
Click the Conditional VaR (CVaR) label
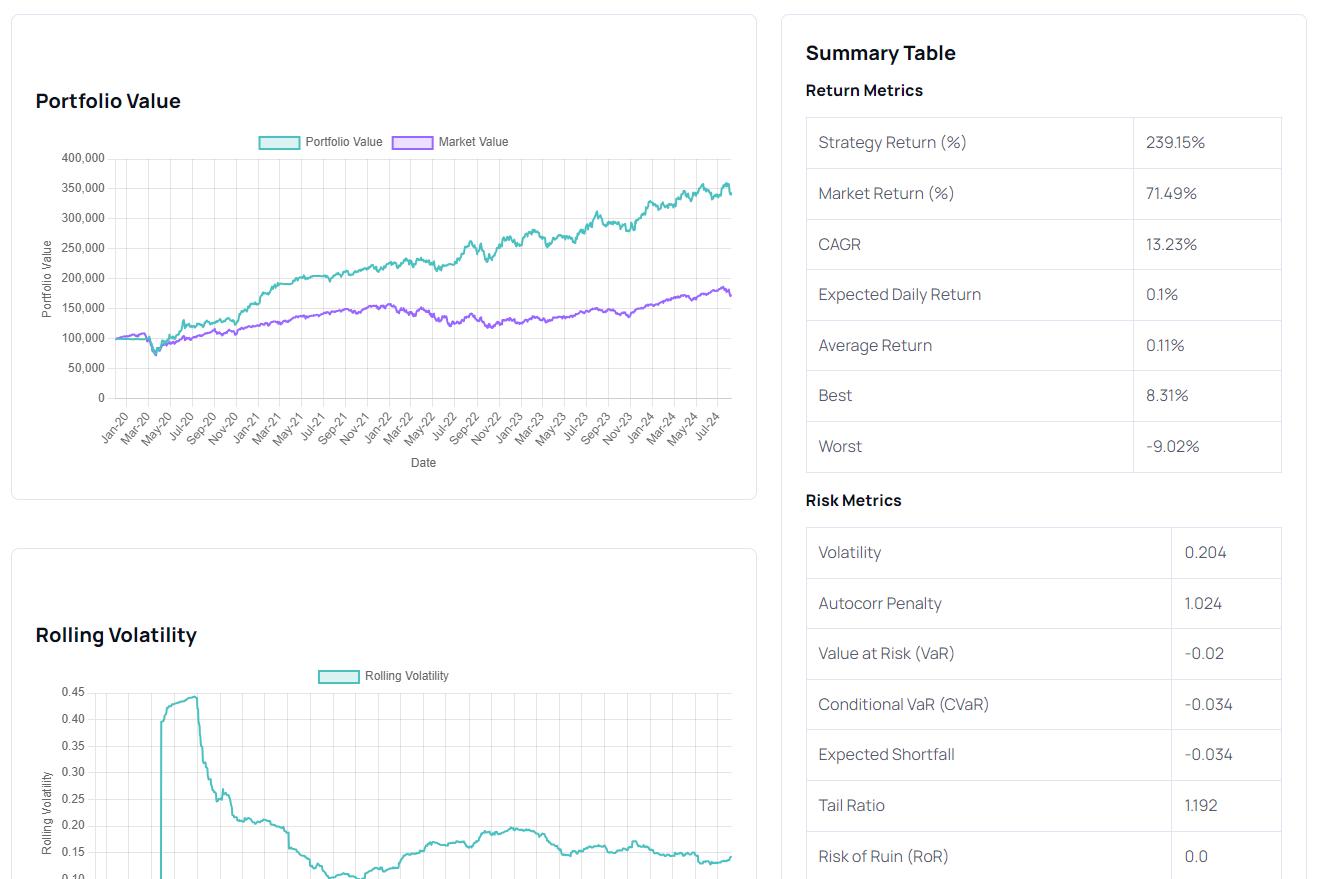tap(903, 704)
